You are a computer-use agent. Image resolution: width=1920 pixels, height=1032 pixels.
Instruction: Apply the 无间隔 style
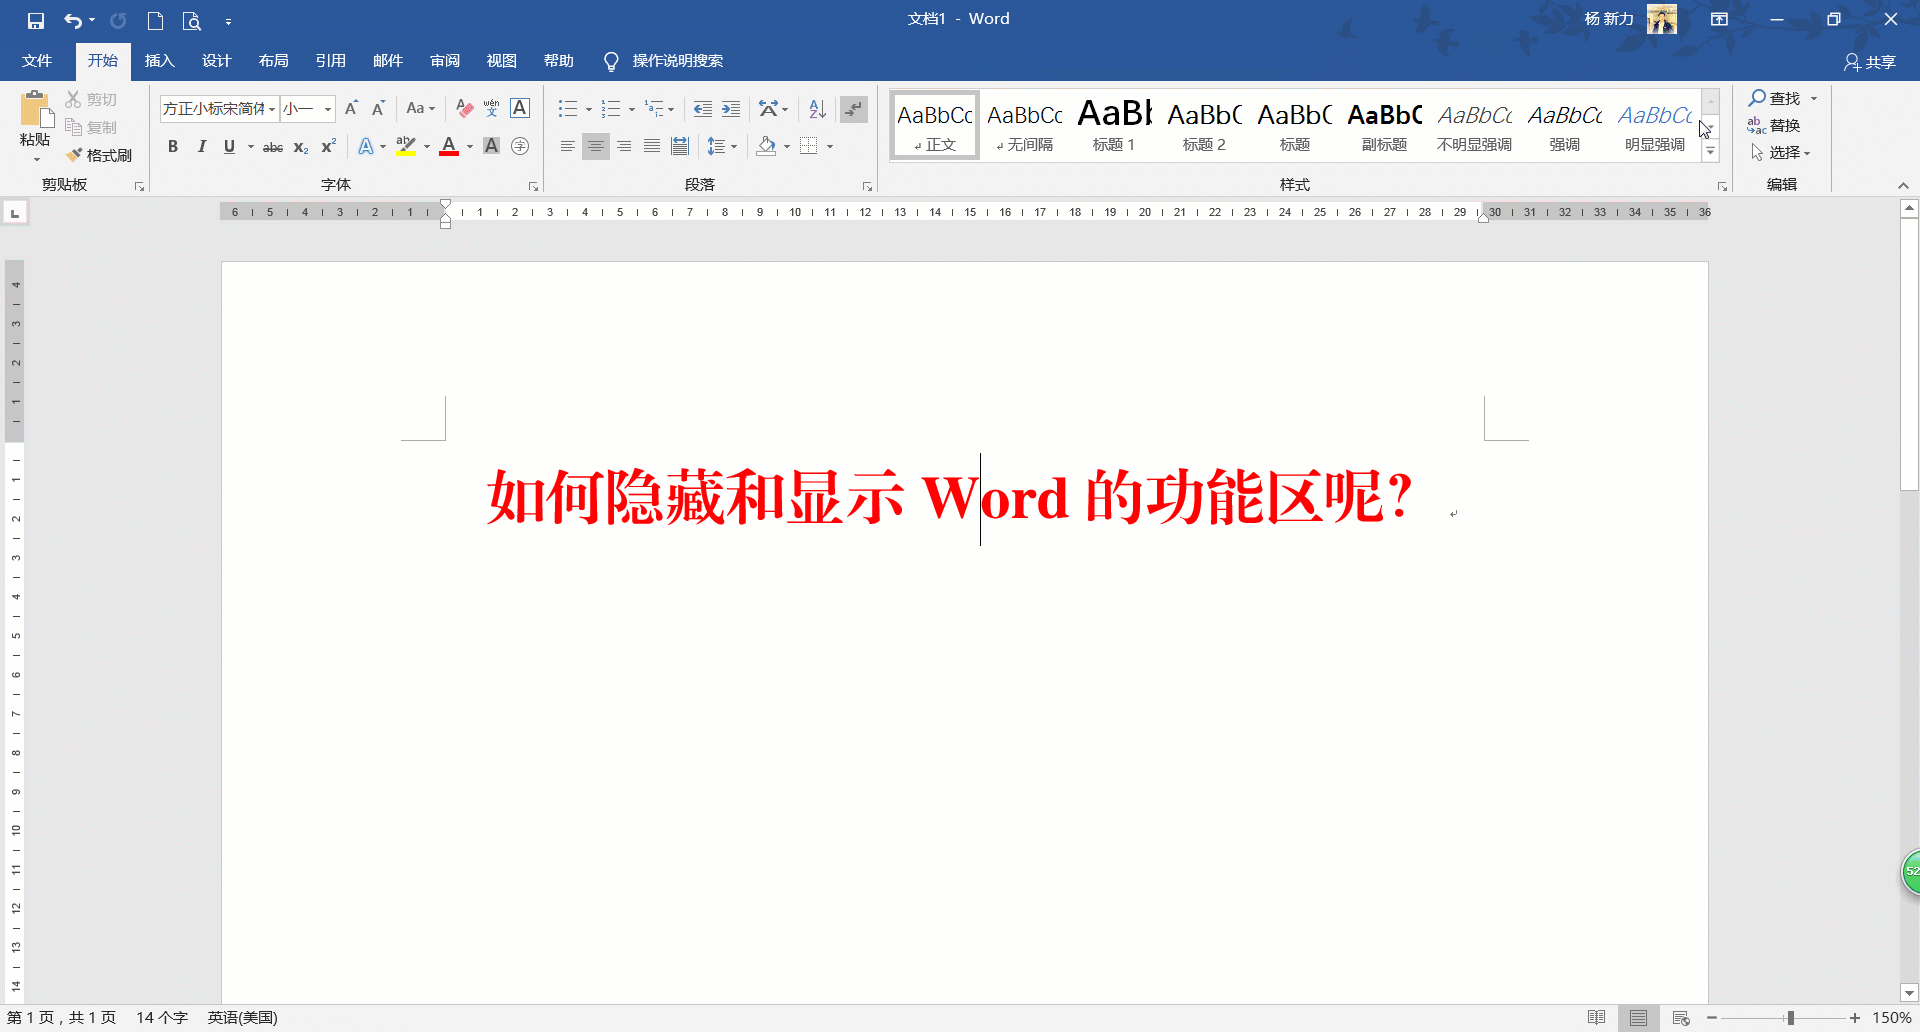coord(1025,125)
